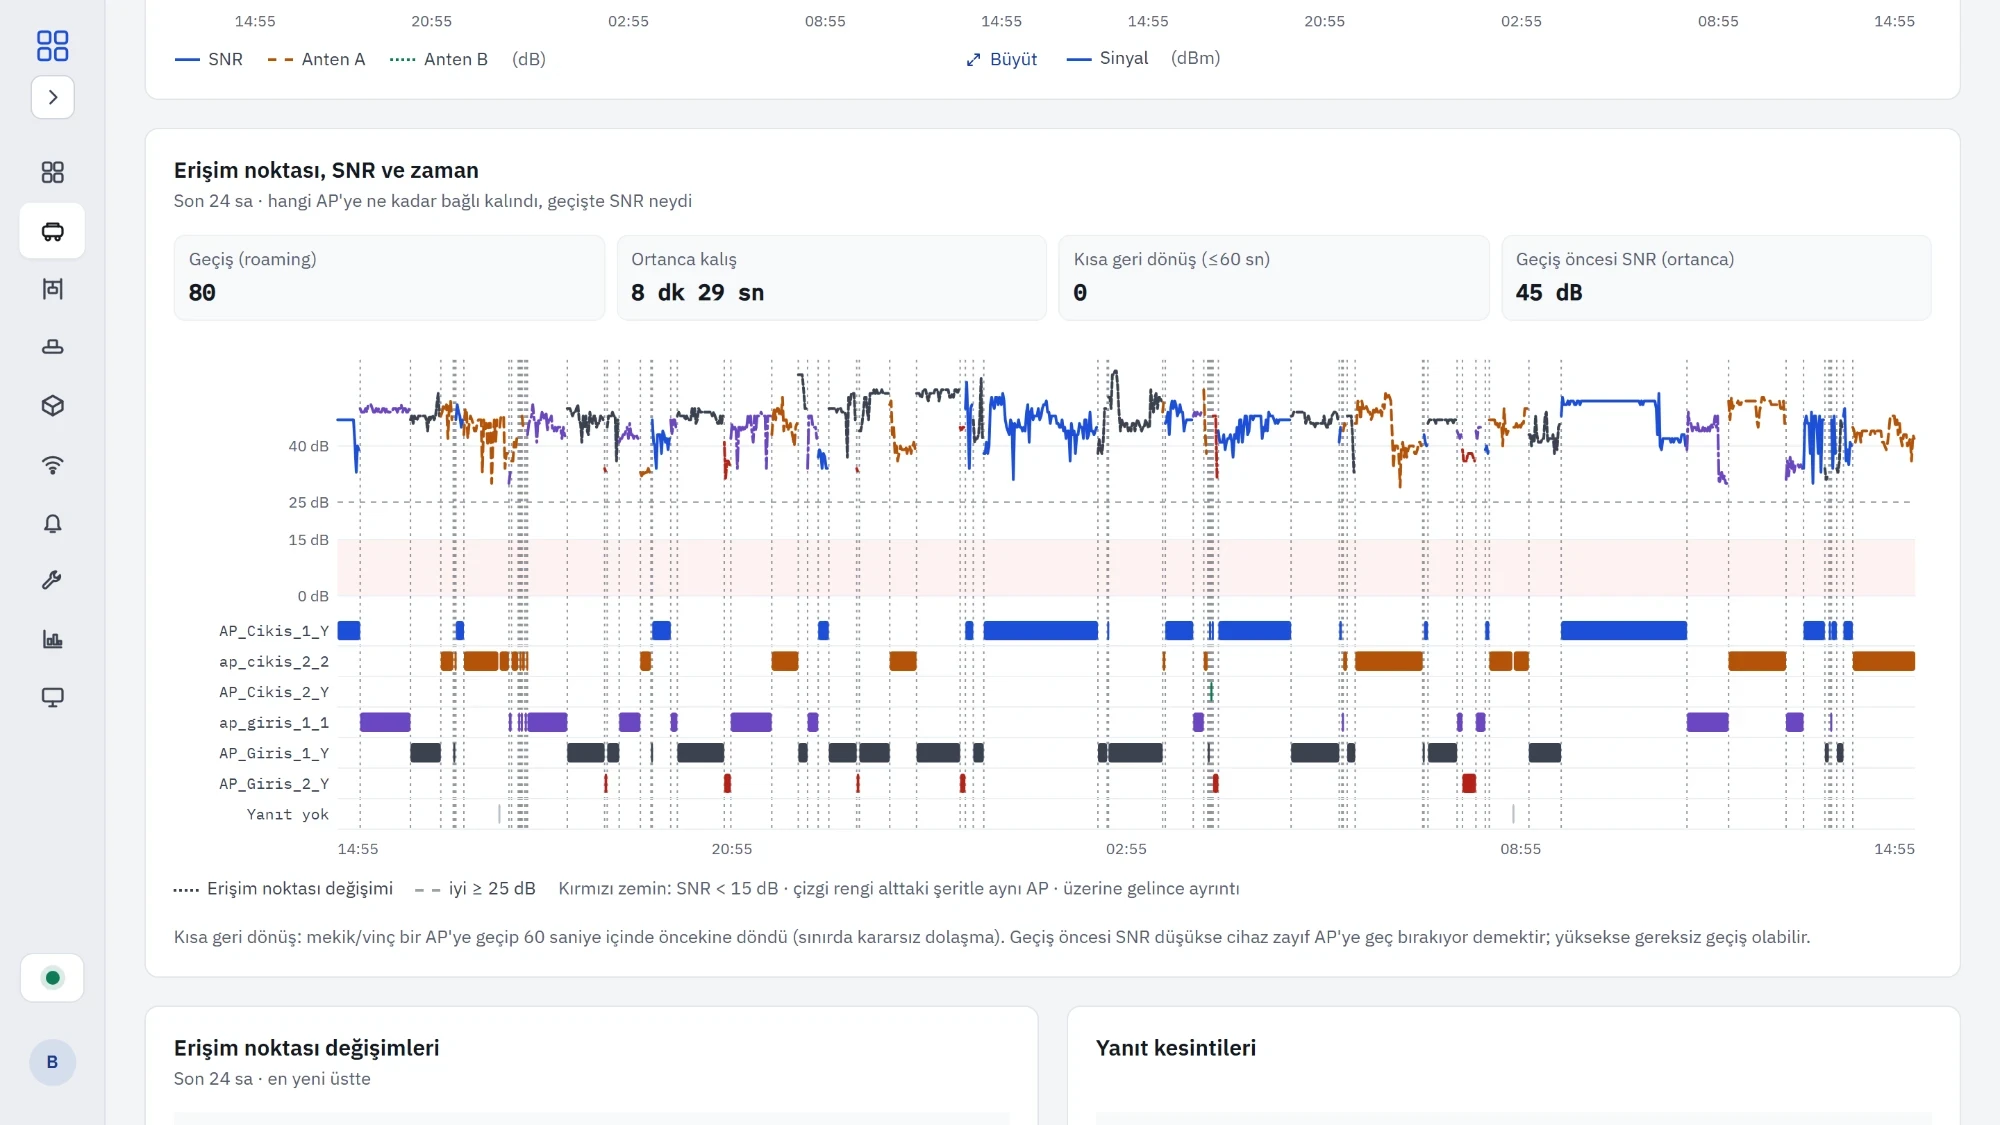Click the Büyüt expand chart button

[1002, 59]
